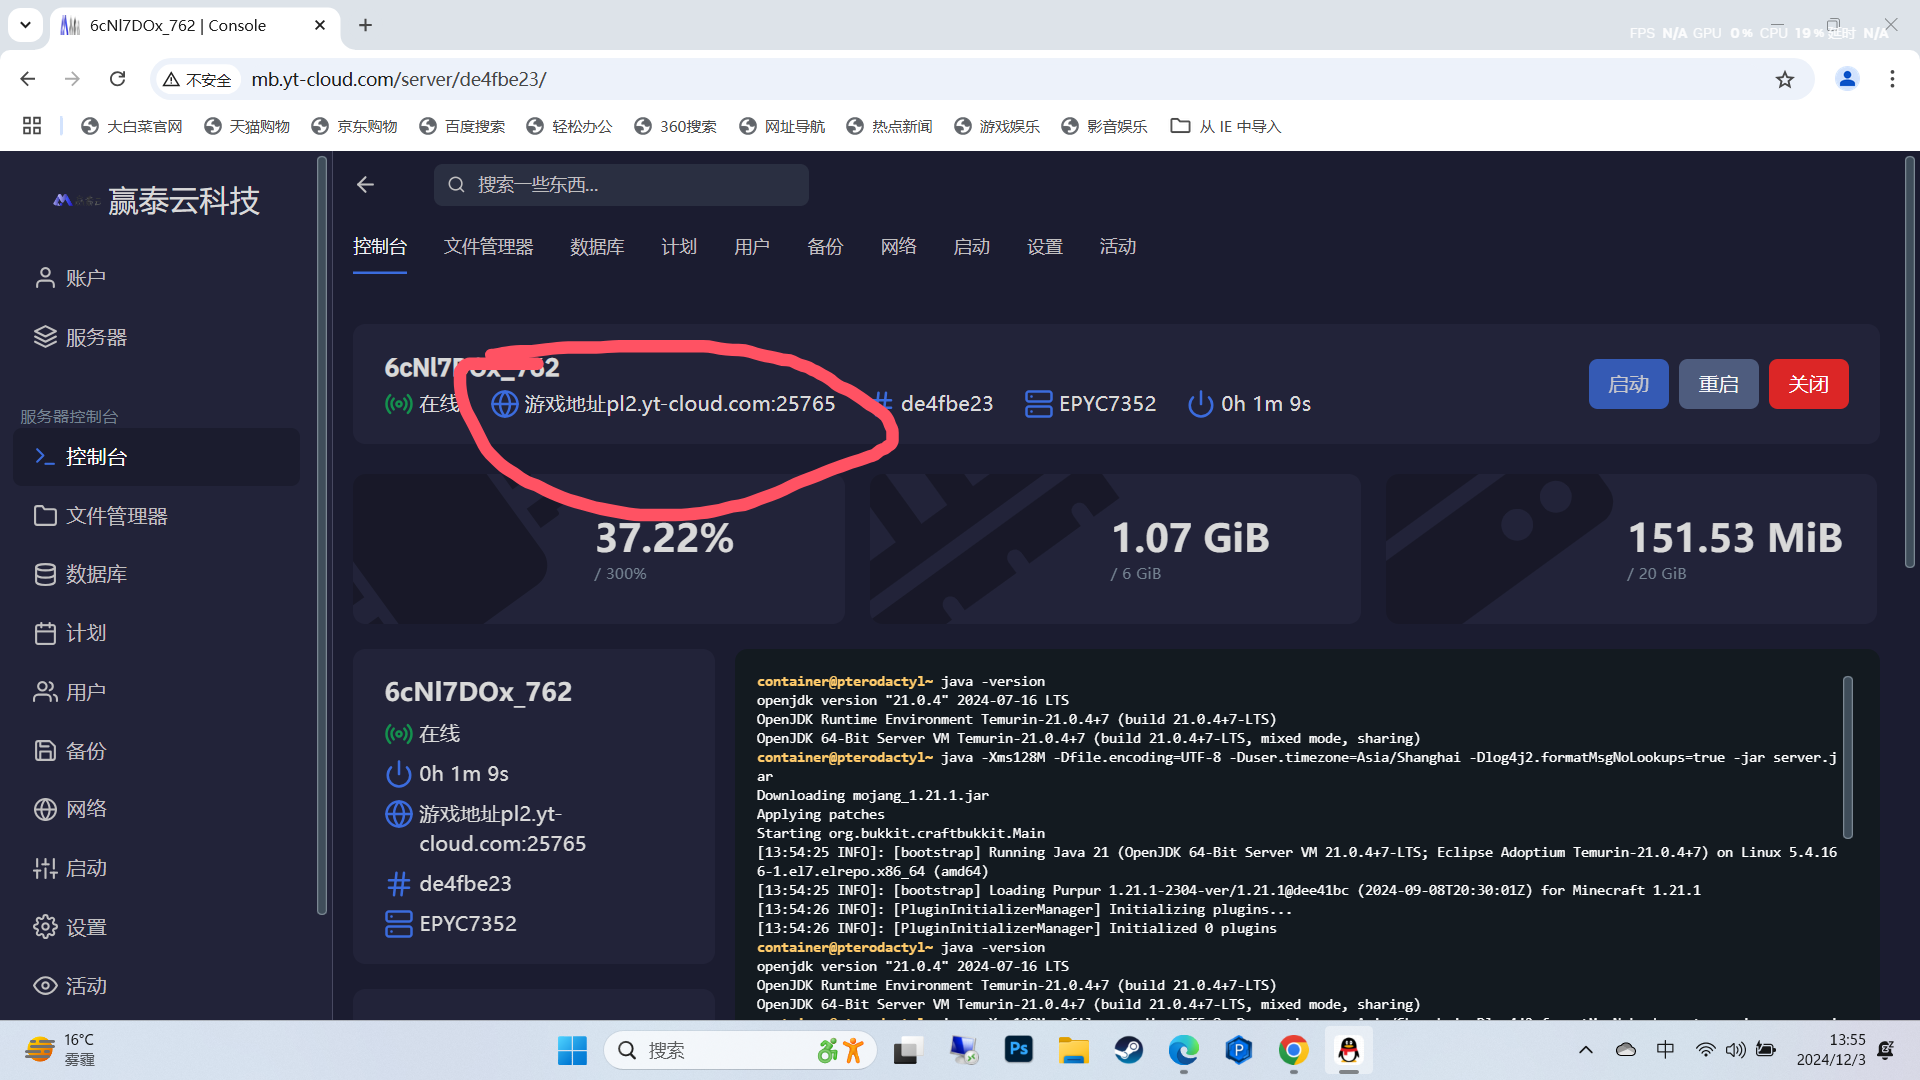
Task: Open 数据库 in the sidebar
Action: [x=80, y=574]
